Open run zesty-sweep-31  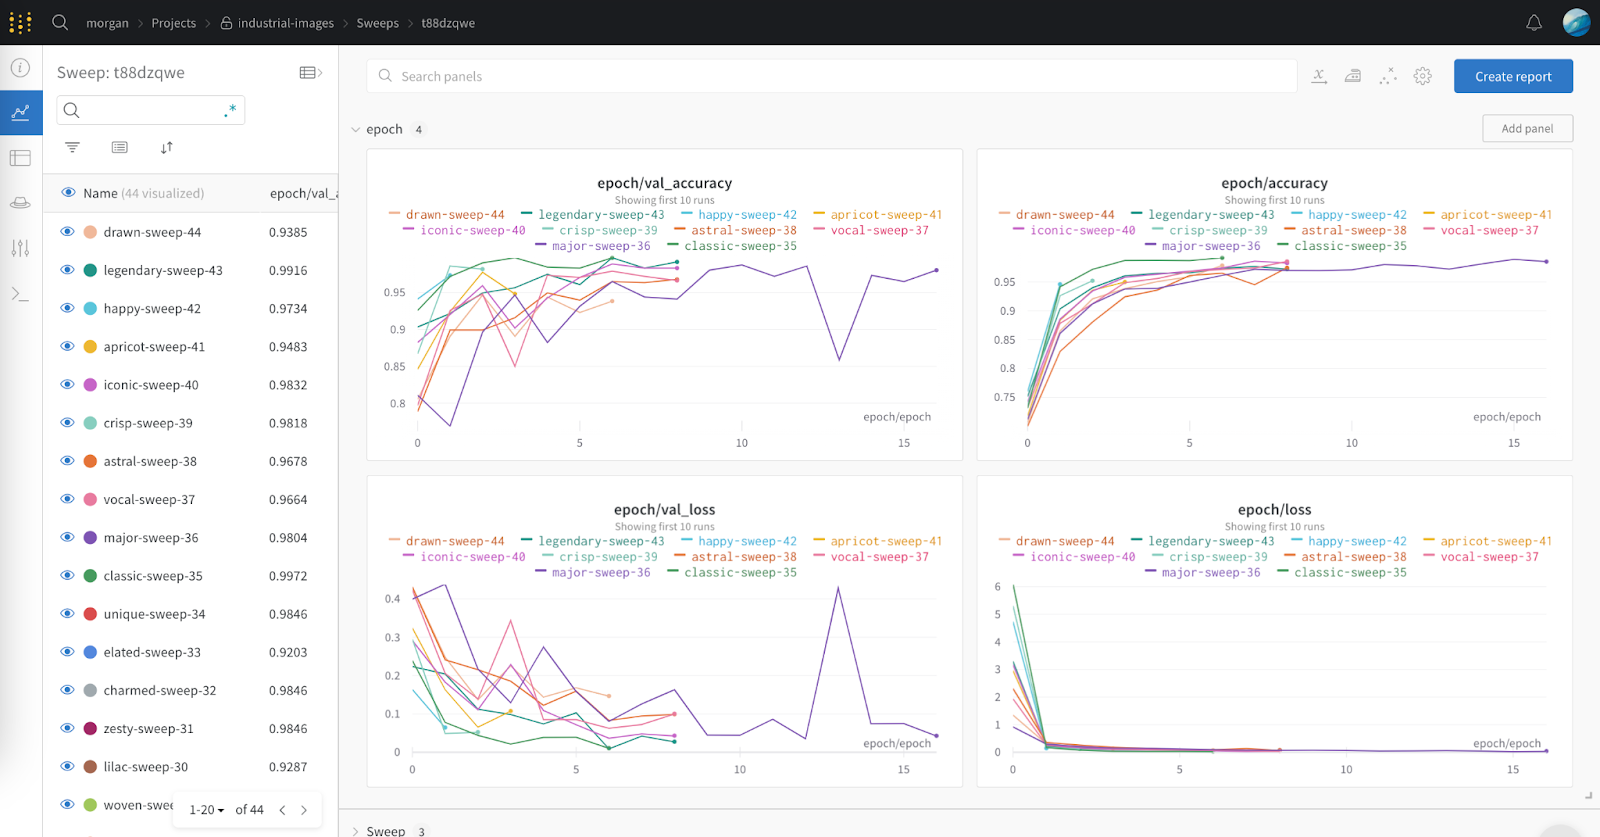(x=148, y=729)
